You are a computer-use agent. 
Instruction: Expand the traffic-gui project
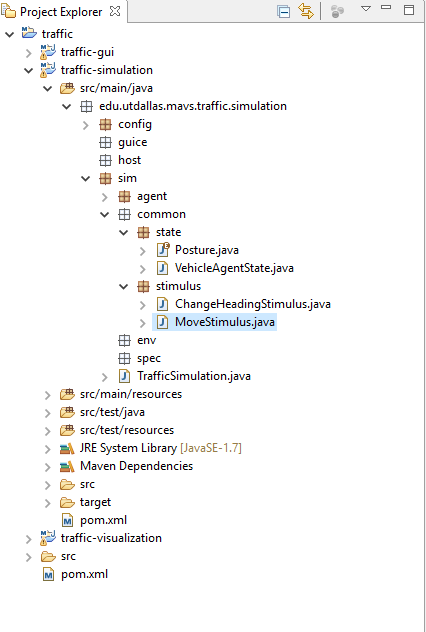click(x=28, y=52)
